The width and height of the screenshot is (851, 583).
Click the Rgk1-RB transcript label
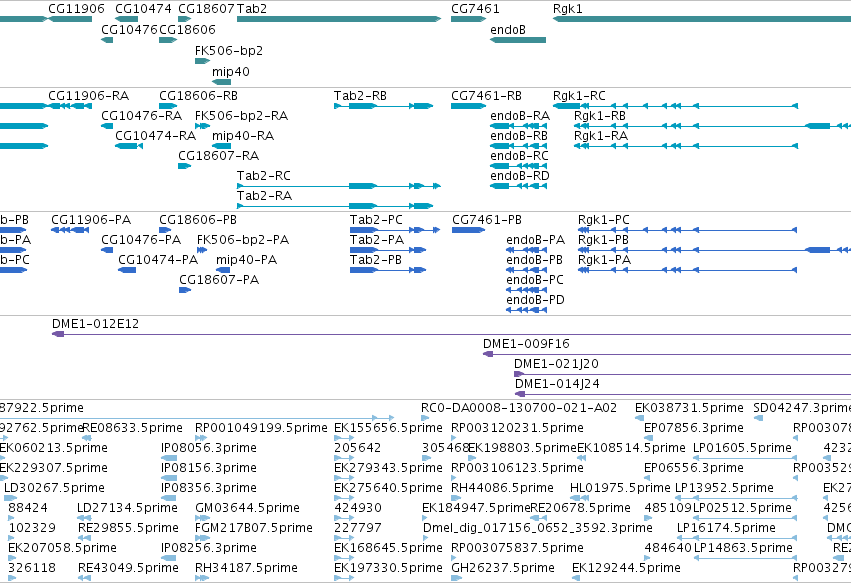[600, 116]
